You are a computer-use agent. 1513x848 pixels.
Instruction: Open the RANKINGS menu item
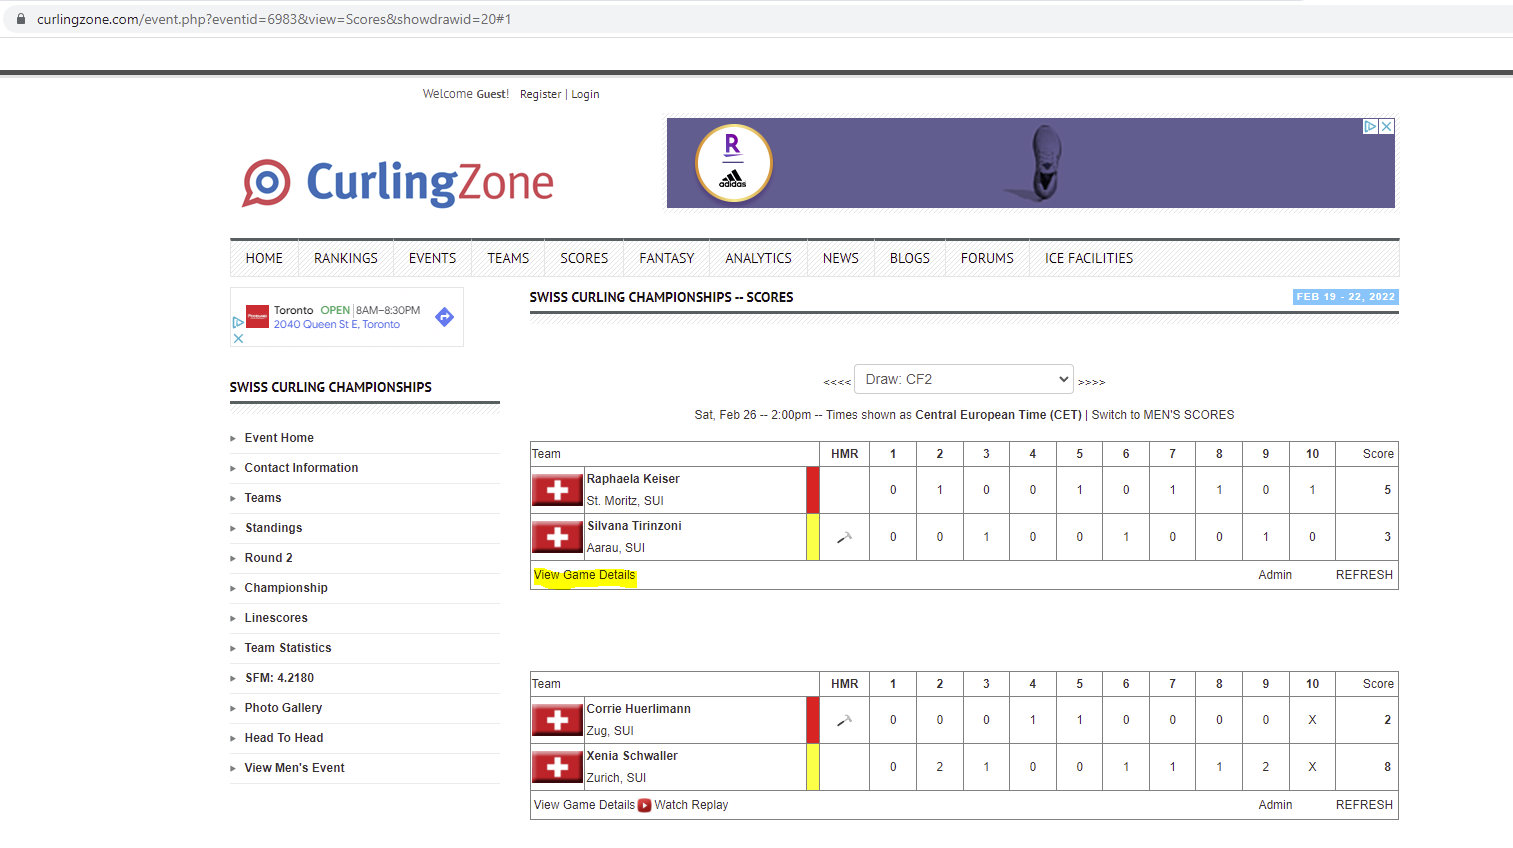click(346, 258)
